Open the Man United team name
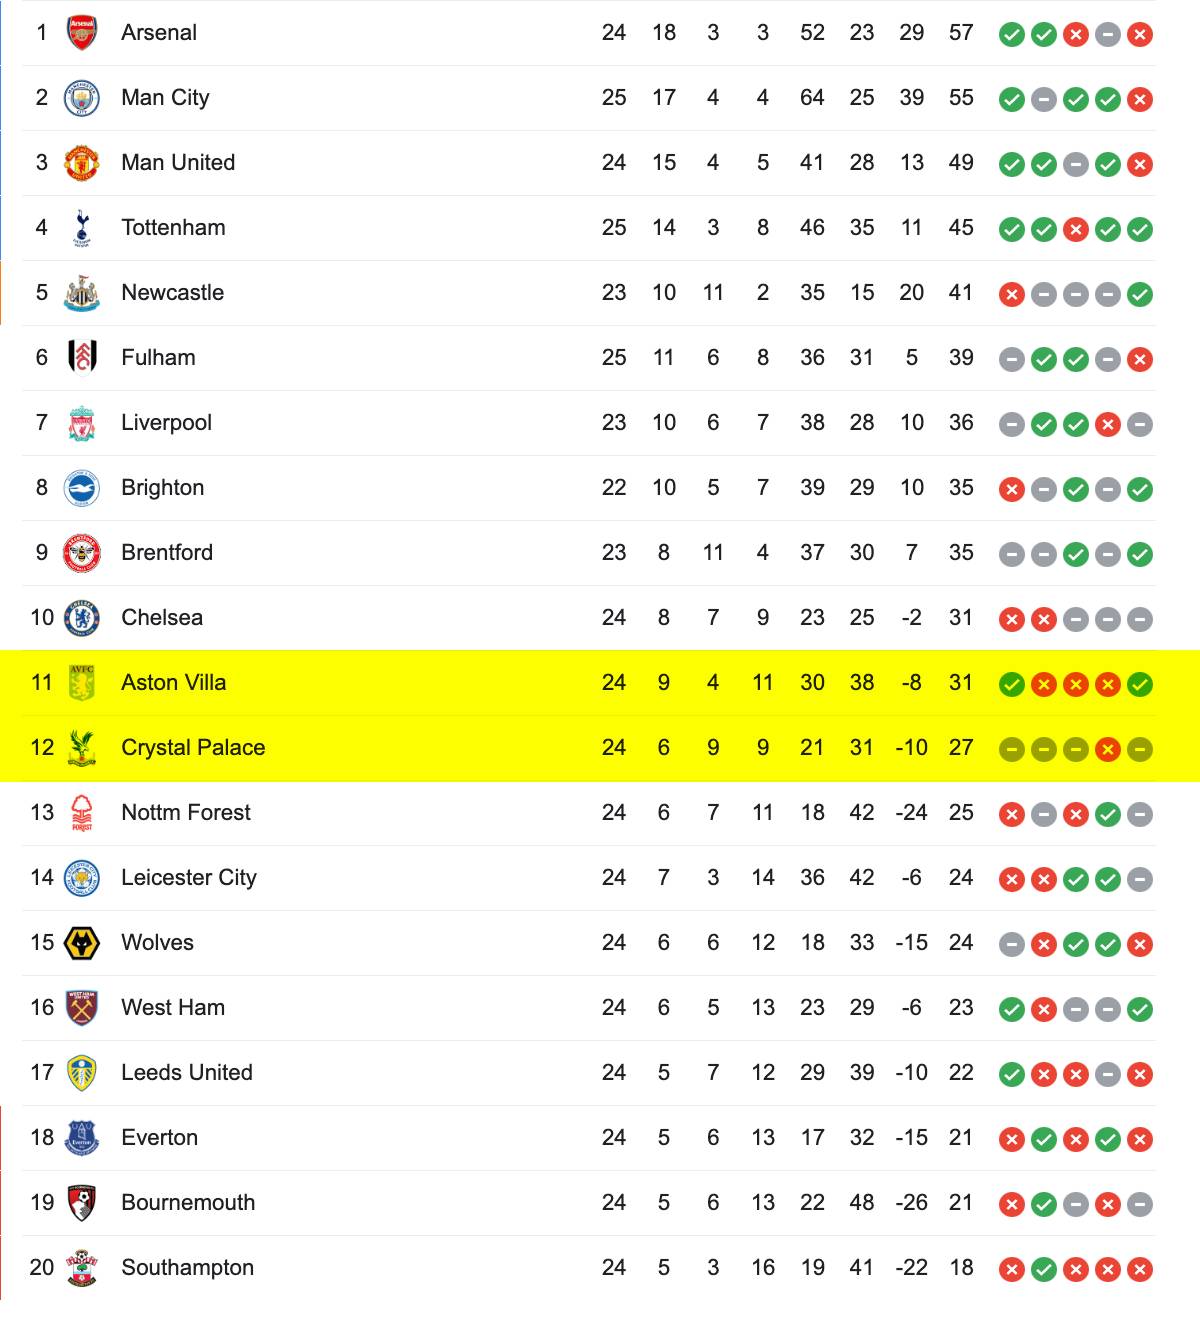The height and width of the screenshot is (1332, 1200). [178, 162]
